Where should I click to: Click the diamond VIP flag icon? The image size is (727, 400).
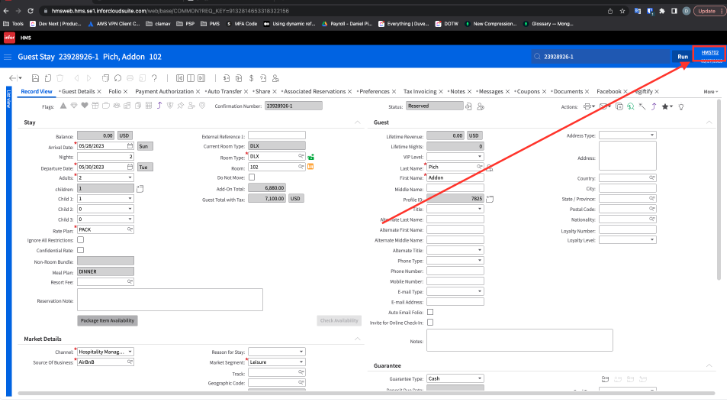[x=74, y=106]
